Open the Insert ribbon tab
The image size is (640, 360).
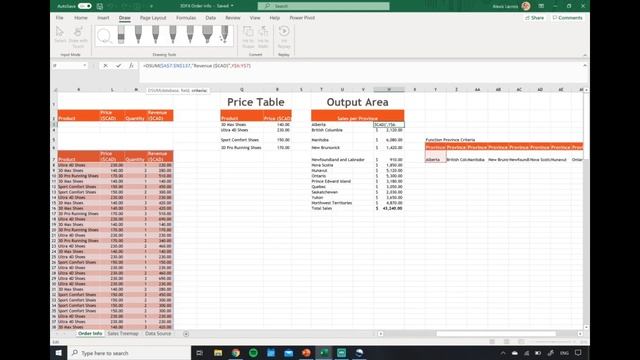[103, 18]
